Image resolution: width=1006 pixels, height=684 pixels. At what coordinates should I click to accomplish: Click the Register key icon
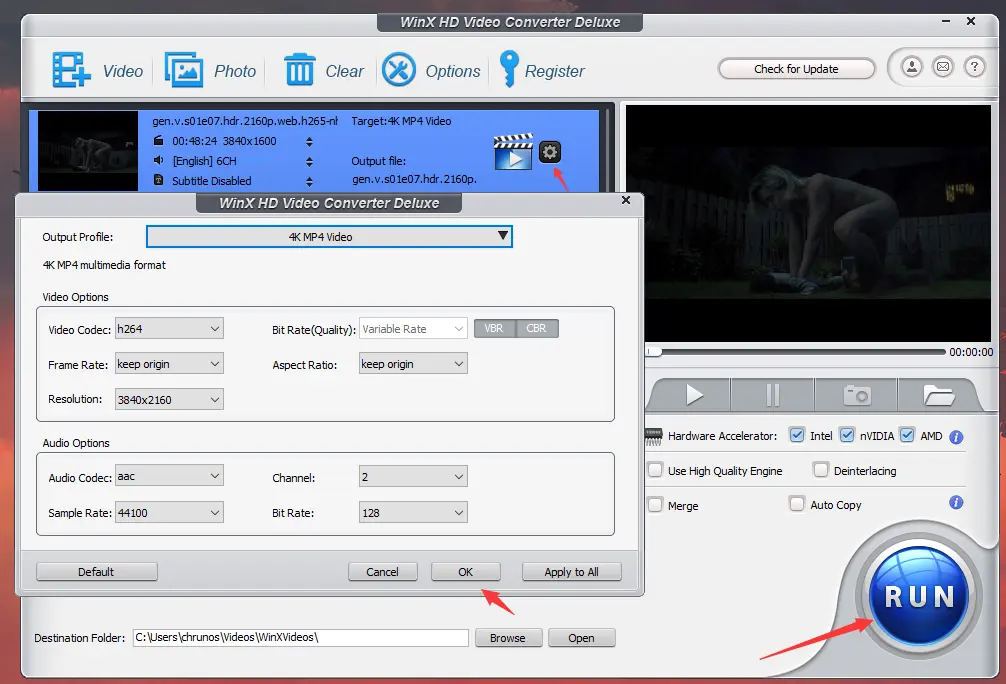coord(508,70)
